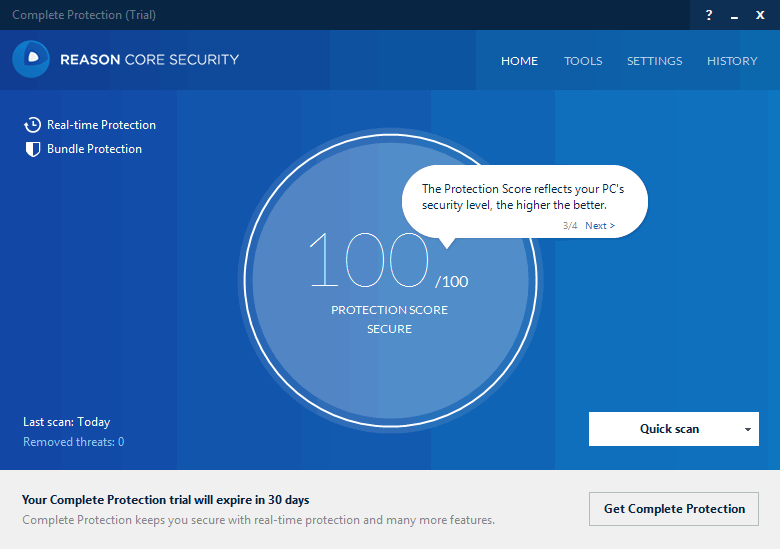Click the PROTECTION SCORE label

pyautogui.click(x=390, y=310)
